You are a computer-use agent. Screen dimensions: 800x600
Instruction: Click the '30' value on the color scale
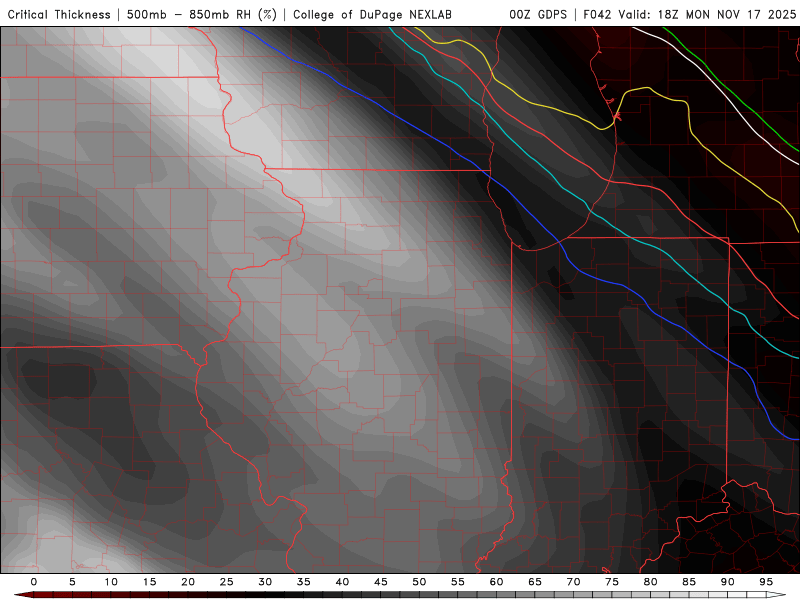click(265, 582)
